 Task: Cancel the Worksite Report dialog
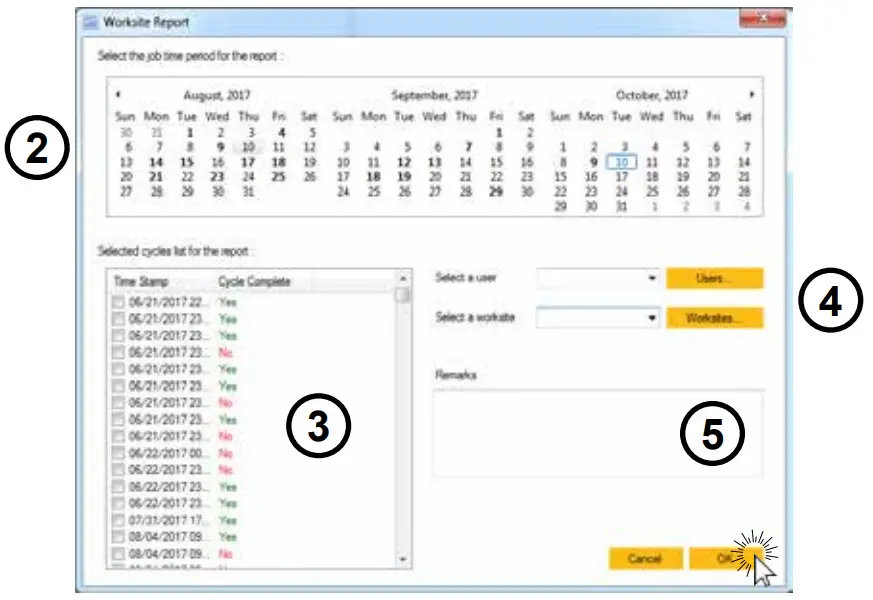[645, 559]
